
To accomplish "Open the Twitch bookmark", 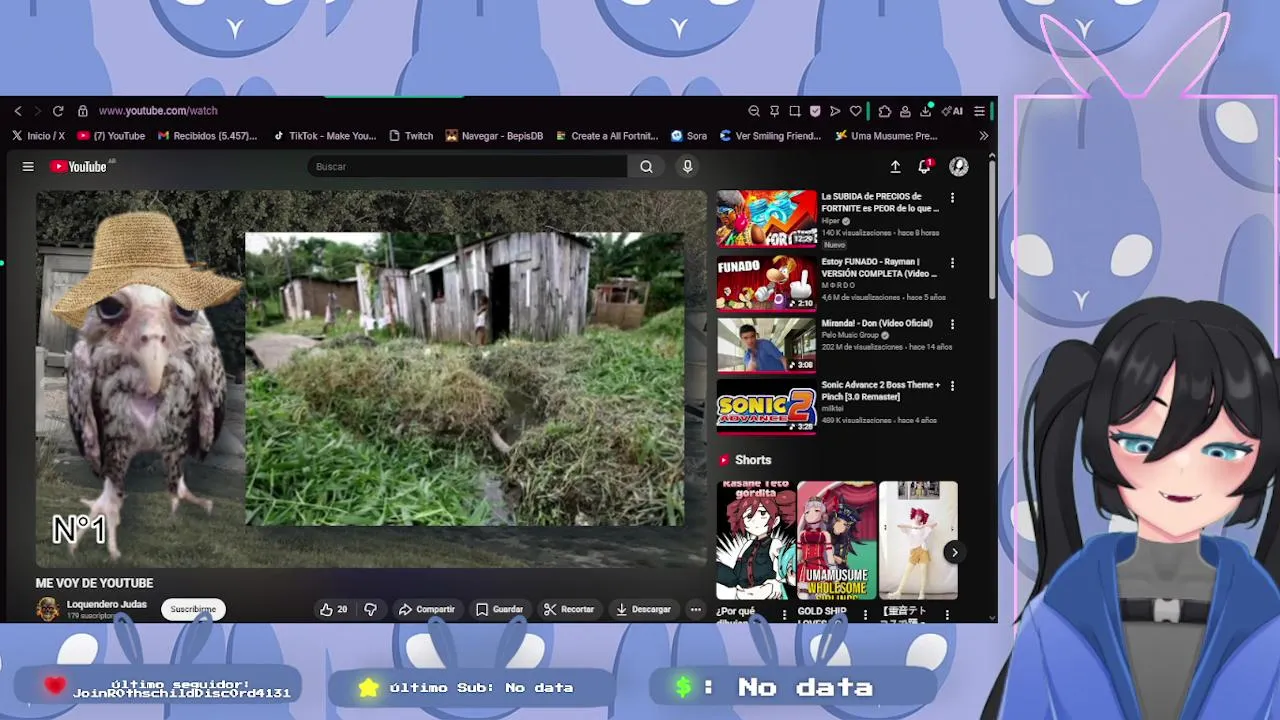I will 411,136.
